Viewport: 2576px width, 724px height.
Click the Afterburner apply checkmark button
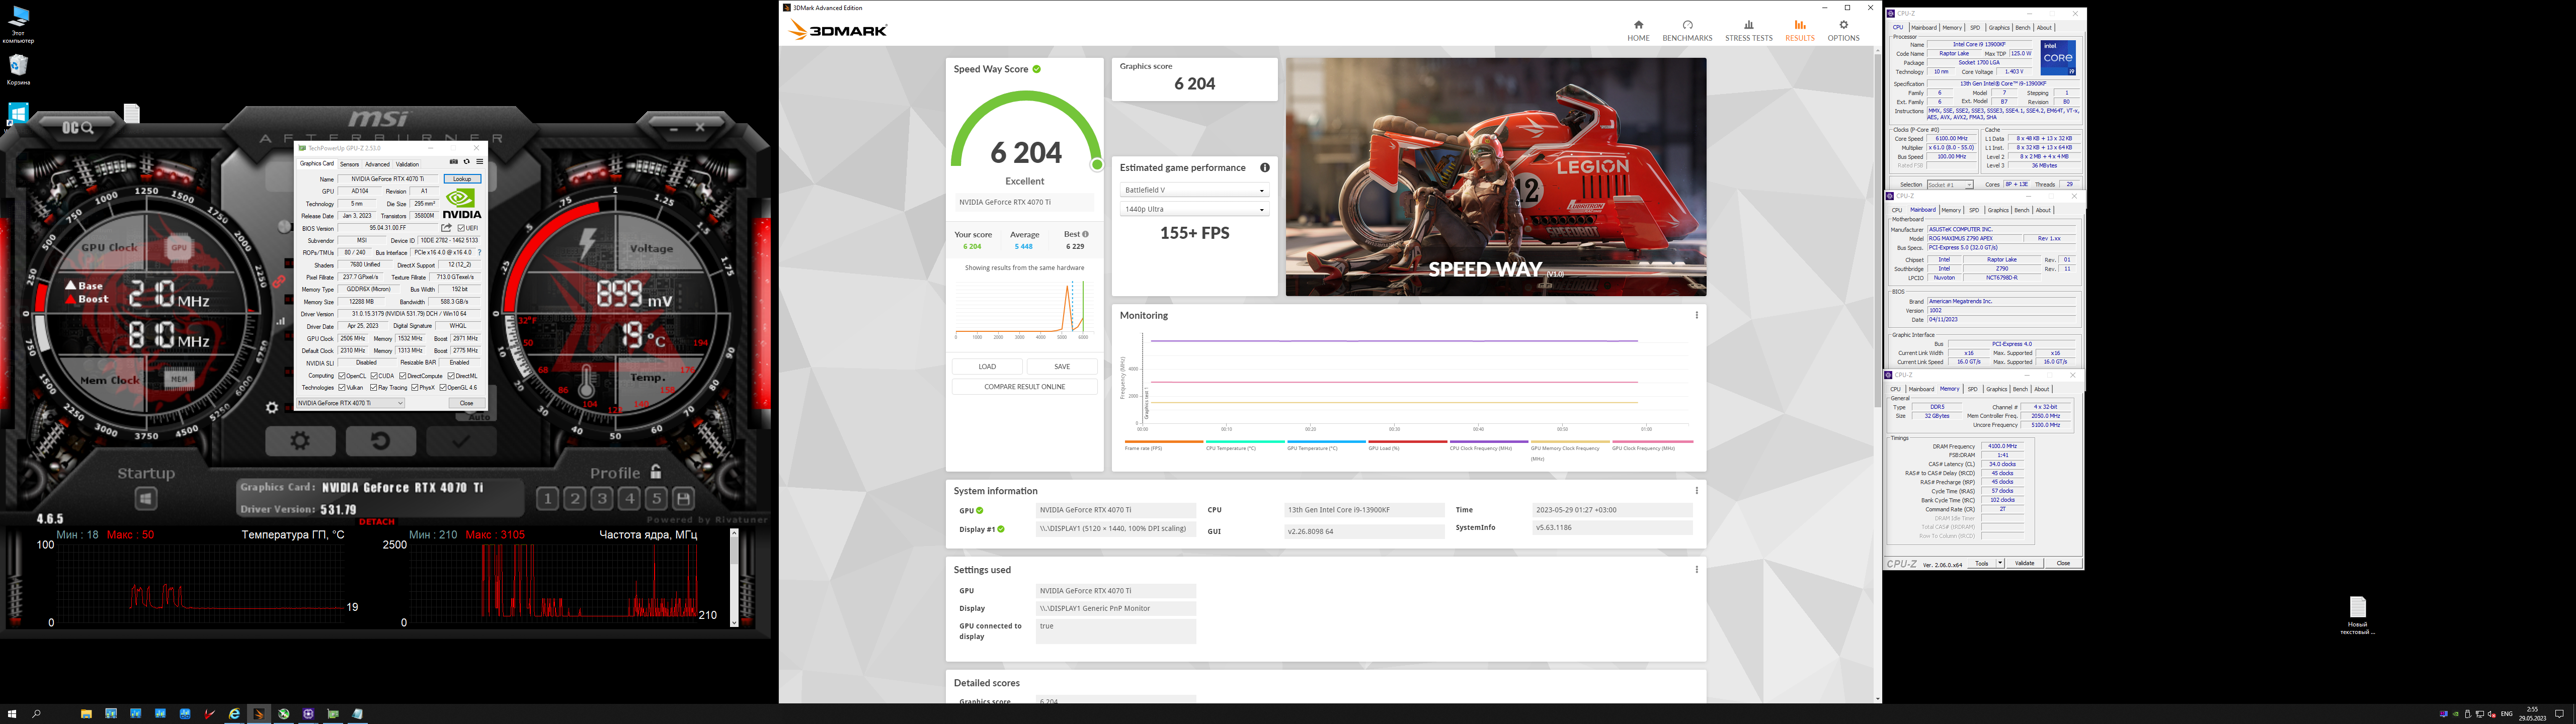460,441
